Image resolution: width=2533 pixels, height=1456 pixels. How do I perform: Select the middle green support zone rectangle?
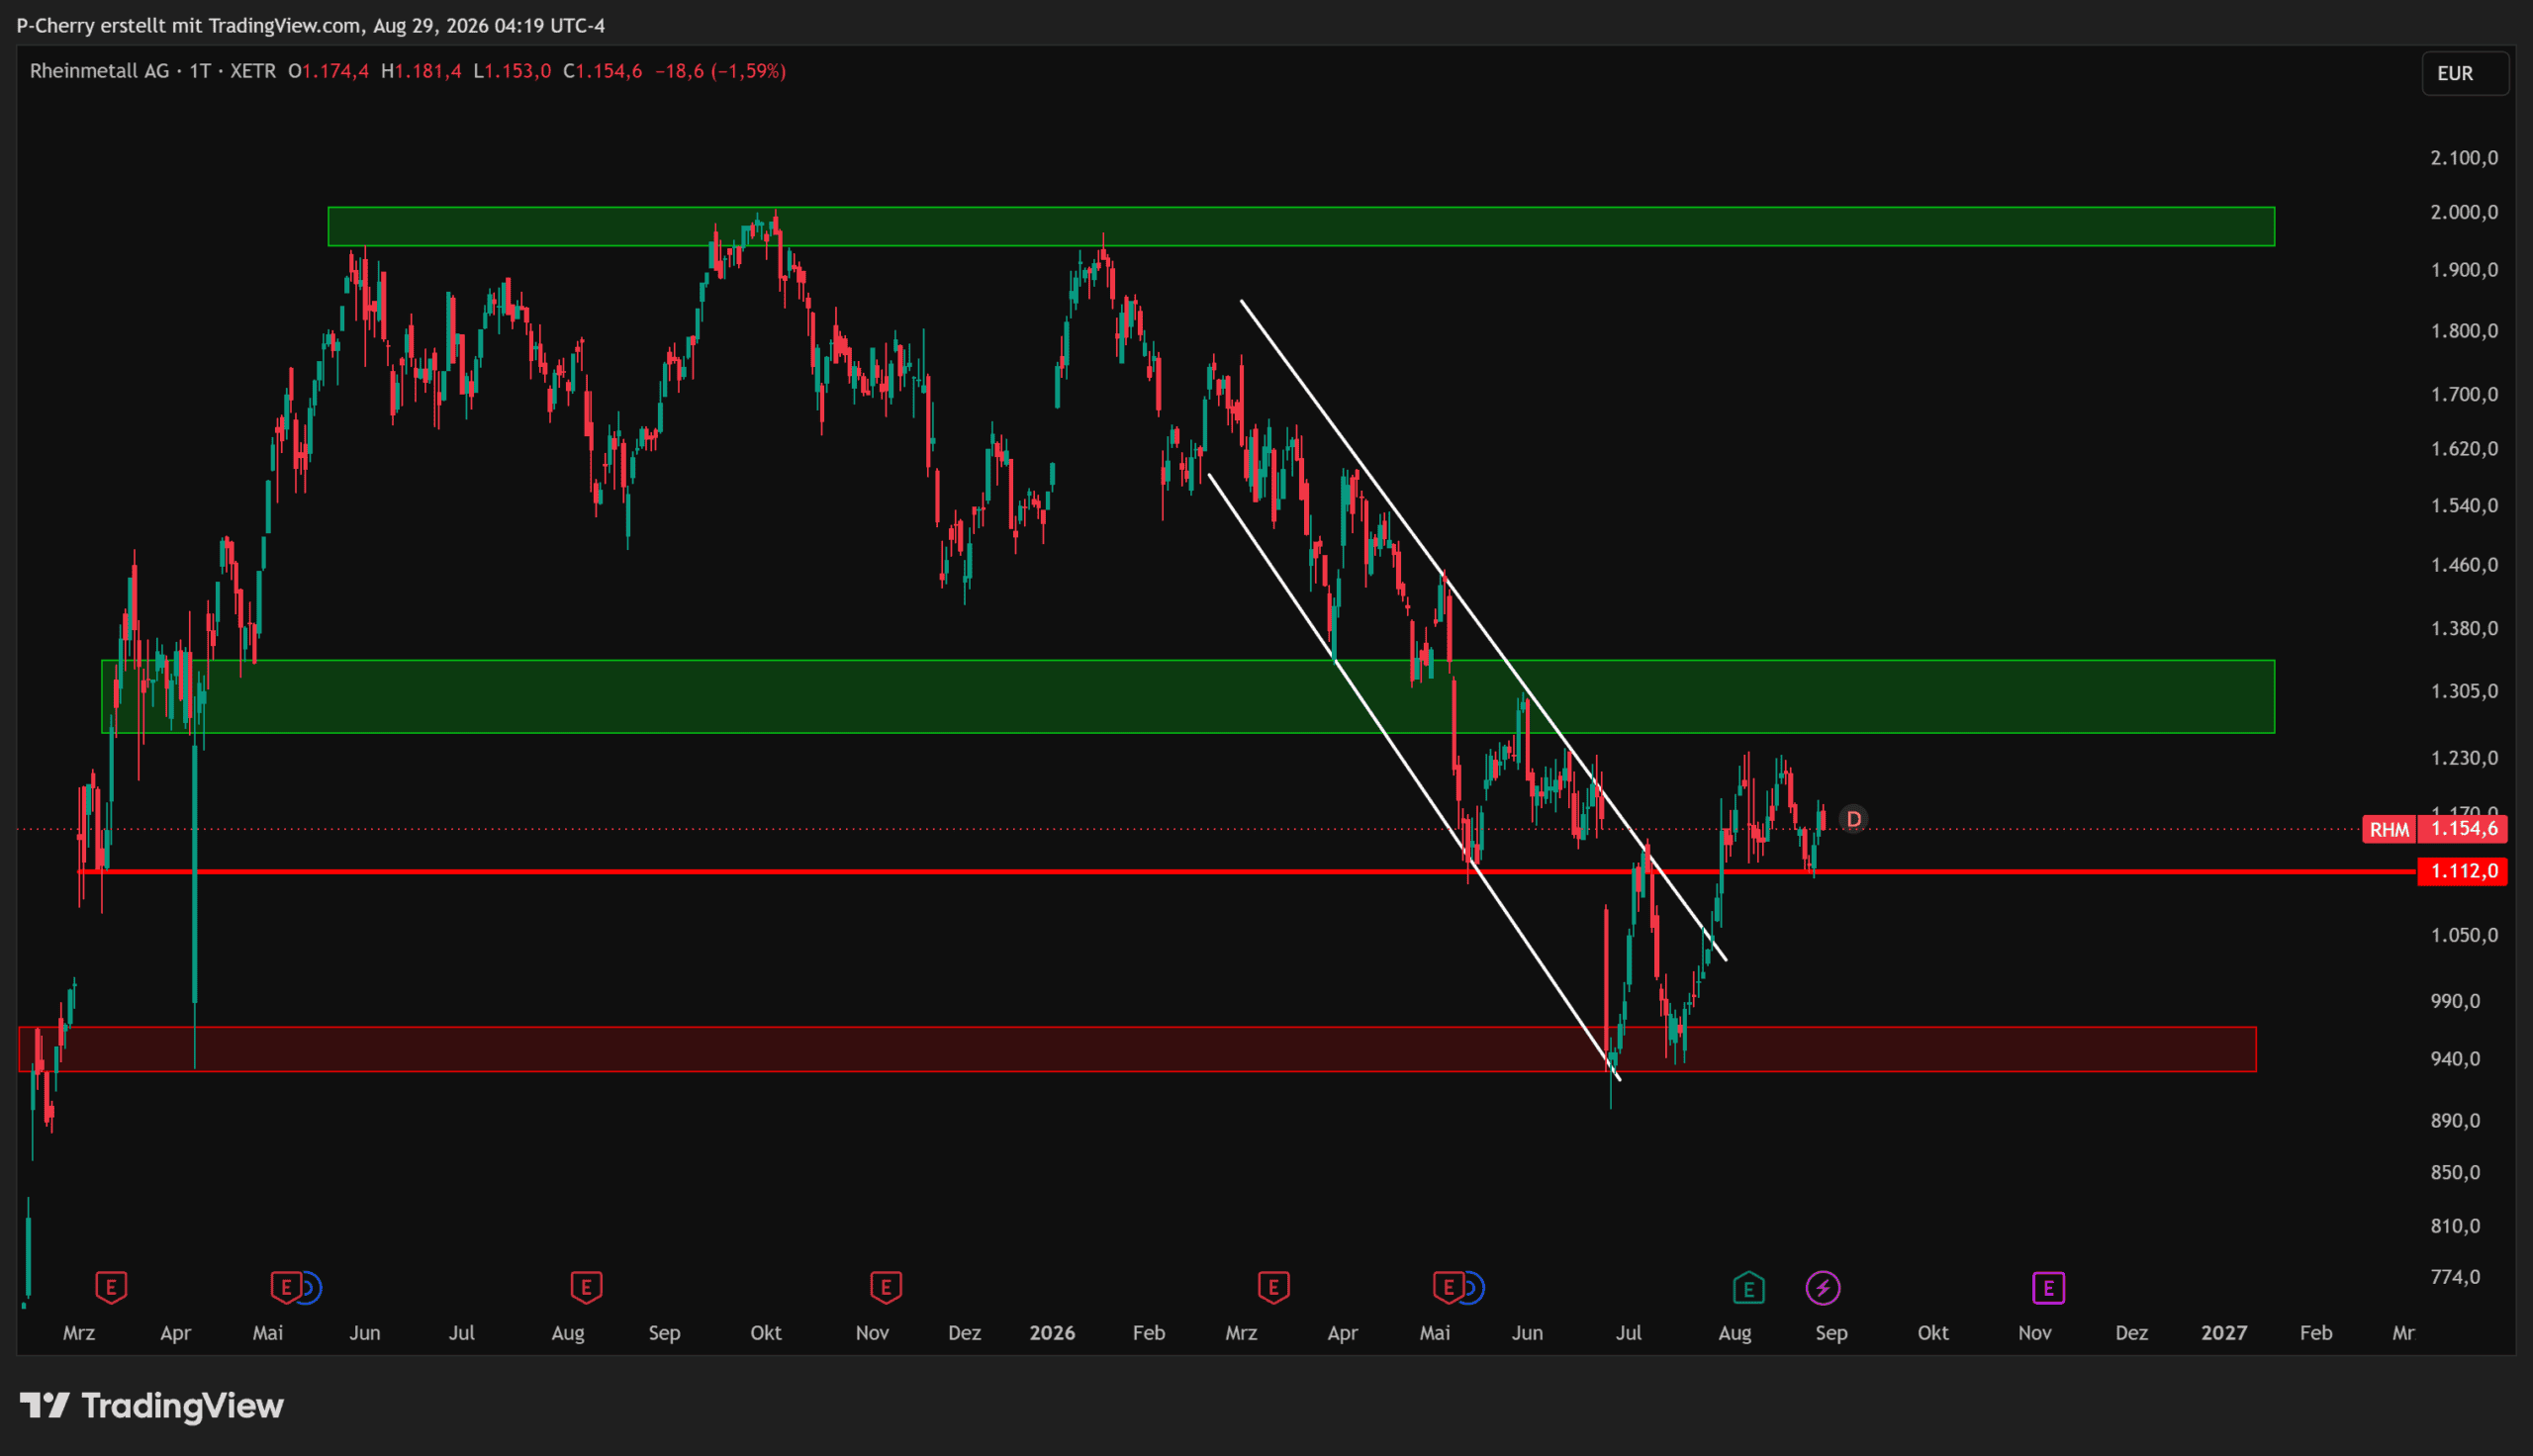click(1188, 696)
